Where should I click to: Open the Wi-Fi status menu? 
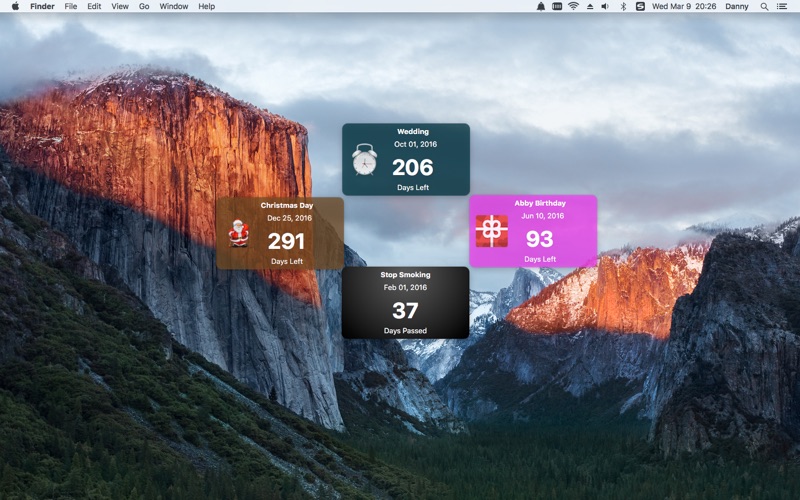pyautogui.click(x=573, y=6)
